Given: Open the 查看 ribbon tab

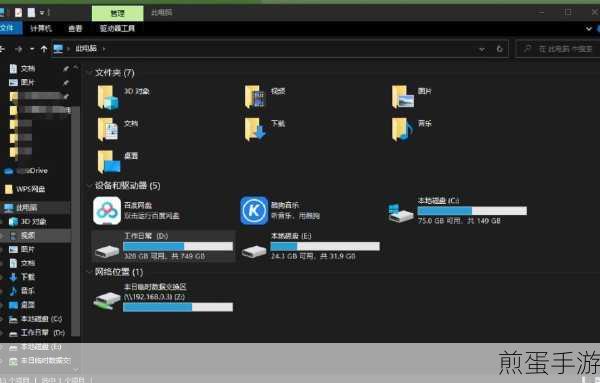Looking at the screenshot, I should [x=75, y=28].
